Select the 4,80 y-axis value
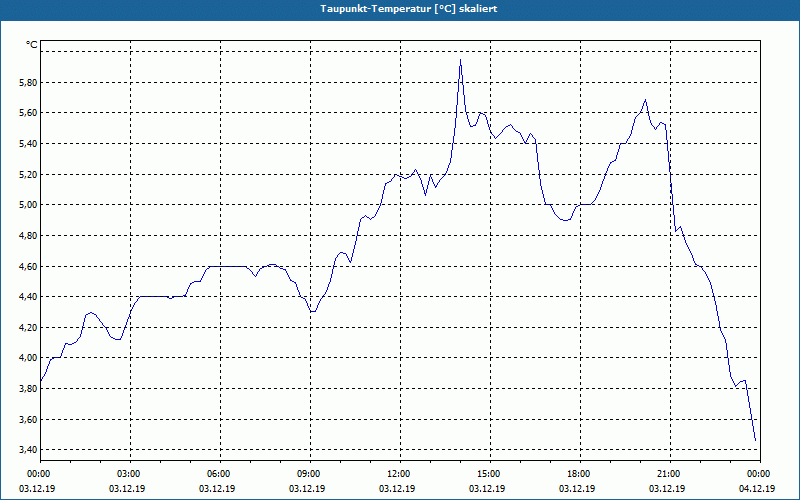This screenshot has width=800, height=500. click(28, 236)
